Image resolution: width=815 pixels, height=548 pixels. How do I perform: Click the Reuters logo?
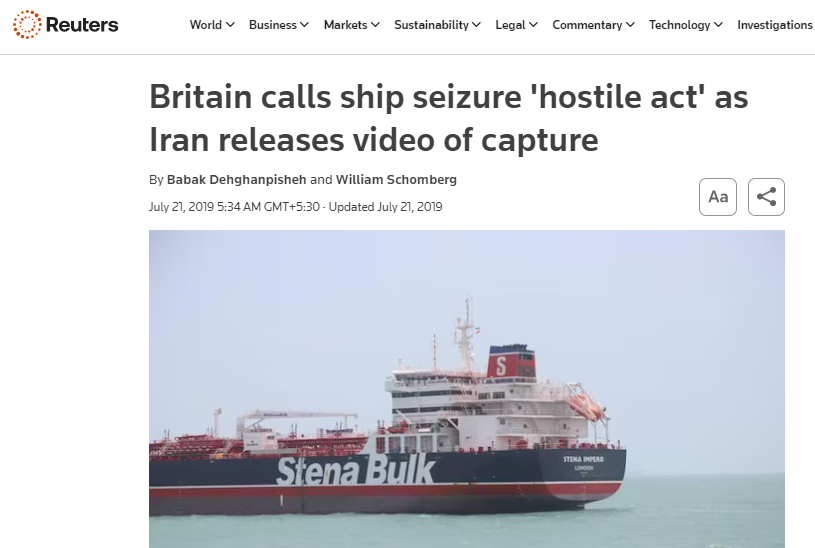click(x=65, y=24)
